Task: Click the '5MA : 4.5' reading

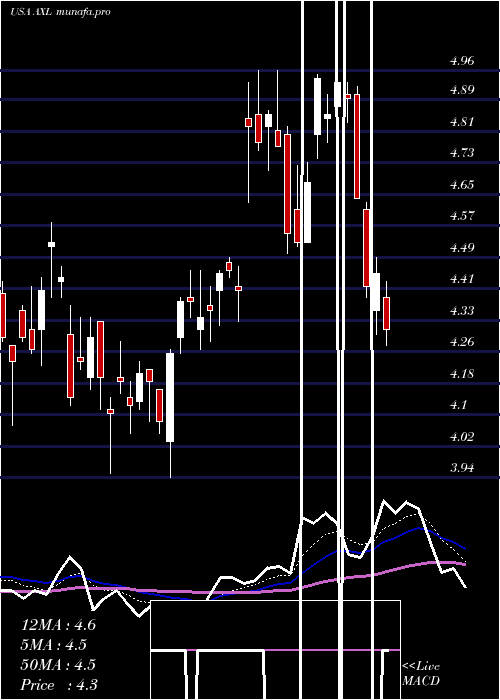Action: tap(54, 645)
